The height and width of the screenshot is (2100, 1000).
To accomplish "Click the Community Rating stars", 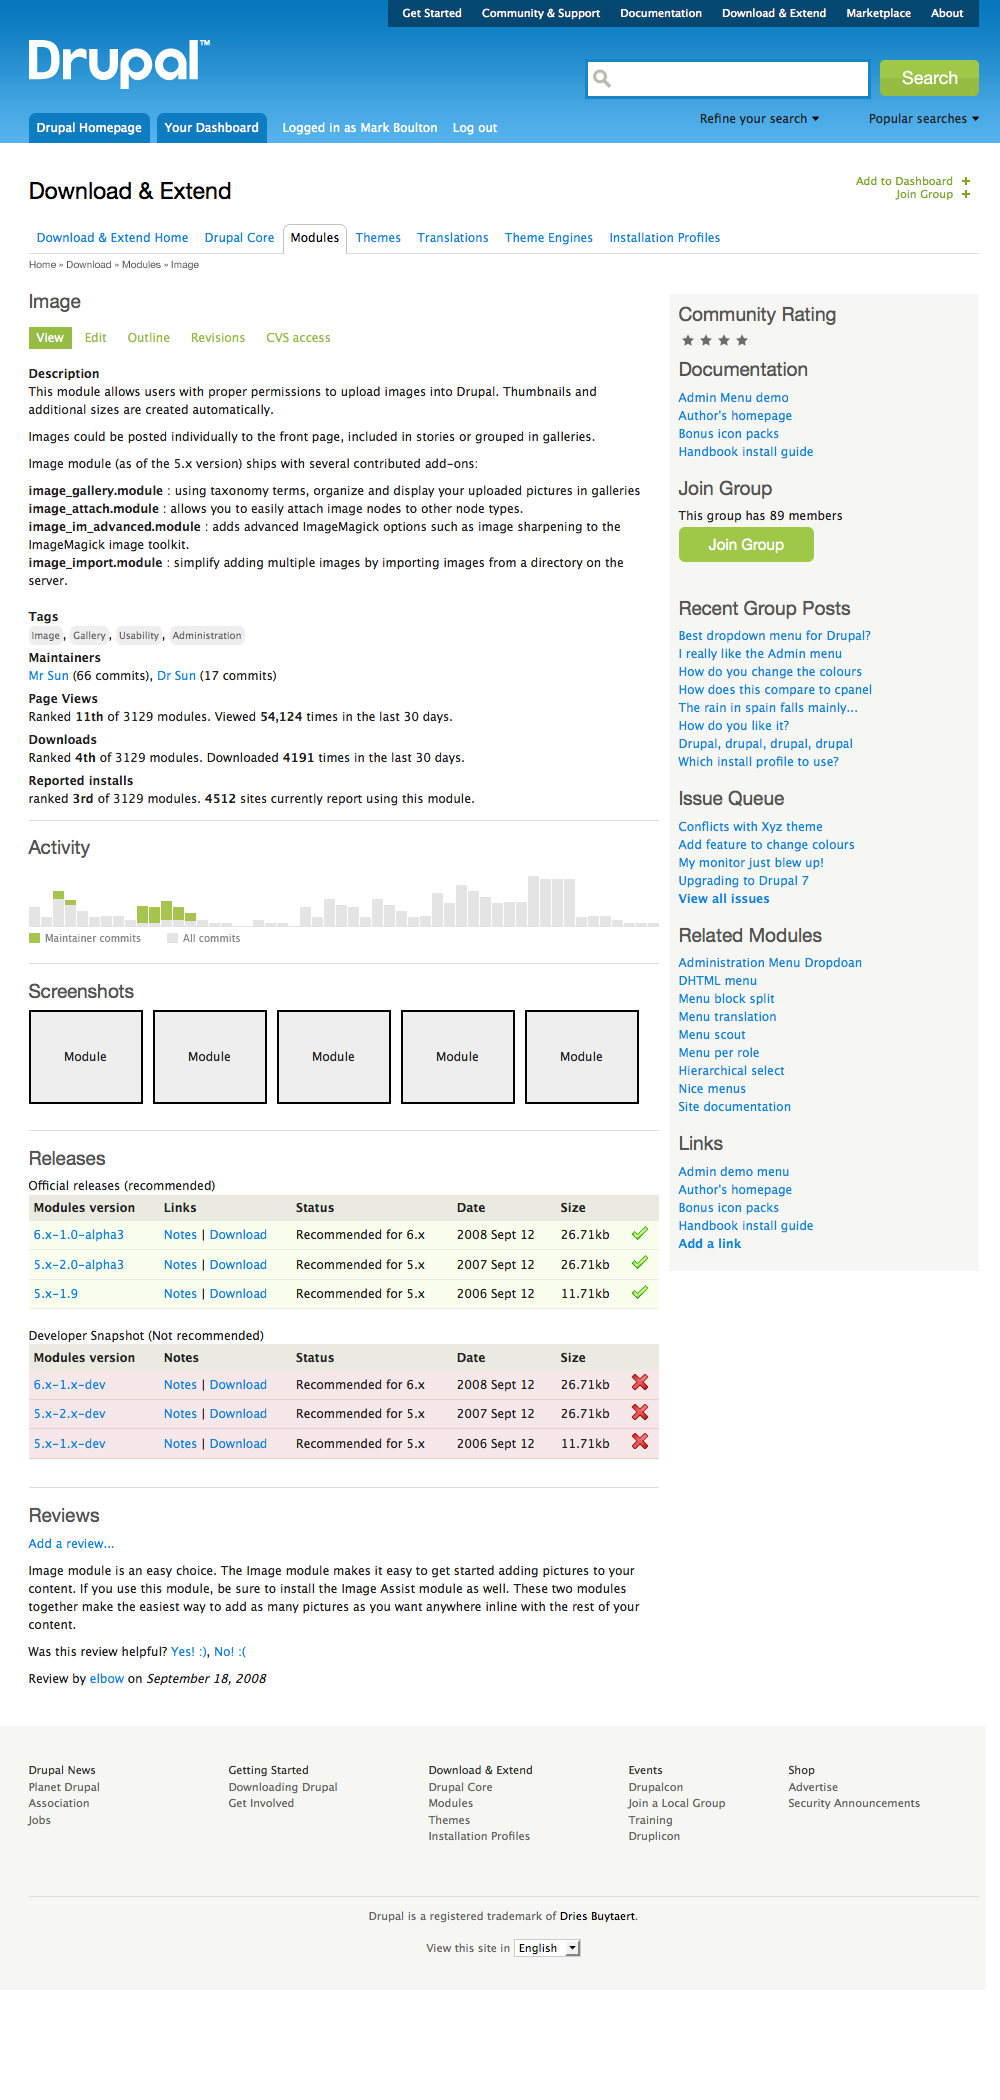I will [x=715, y=341].
